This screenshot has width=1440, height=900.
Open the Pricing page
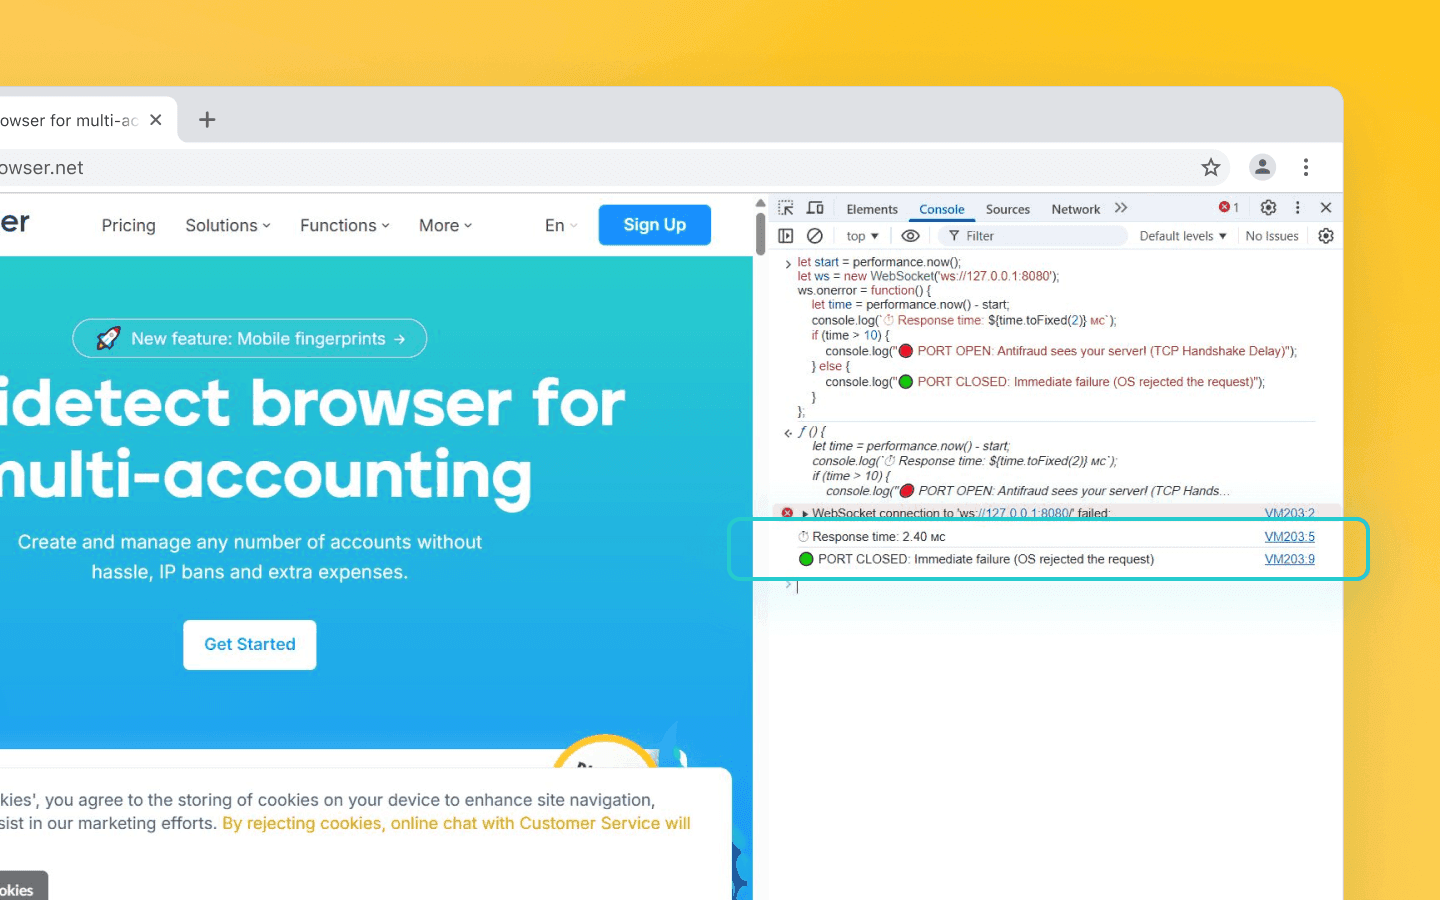coord(129,226)
